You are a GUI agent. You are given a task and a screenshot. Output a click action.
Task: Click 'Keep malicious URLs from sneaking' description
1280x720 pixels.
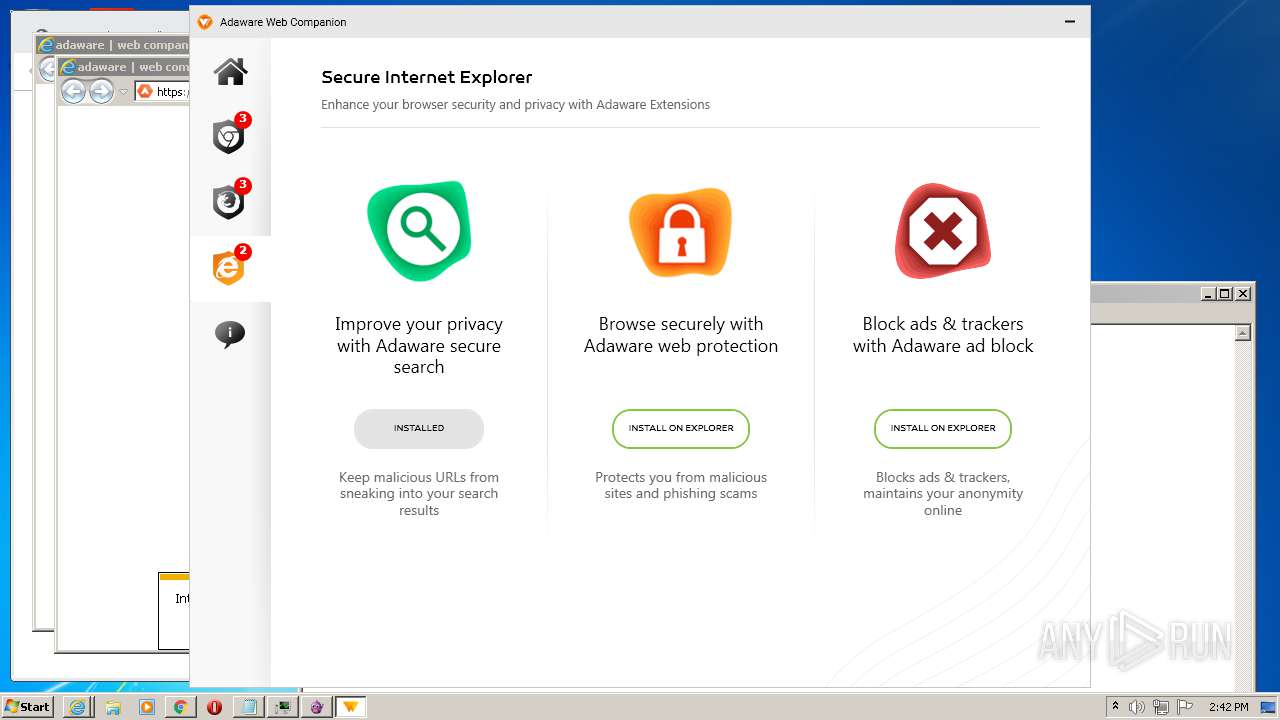pyautogui.click(x=419, y=494)
